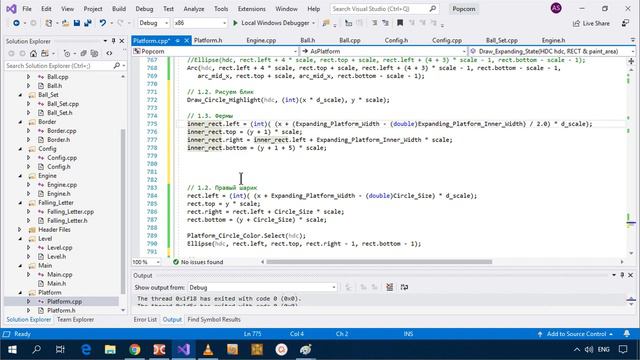Select Falling_Letter.h in Solution Explorer
This screenshot has height=360, width=640.
pyautogui.click(x=67, y=221)
